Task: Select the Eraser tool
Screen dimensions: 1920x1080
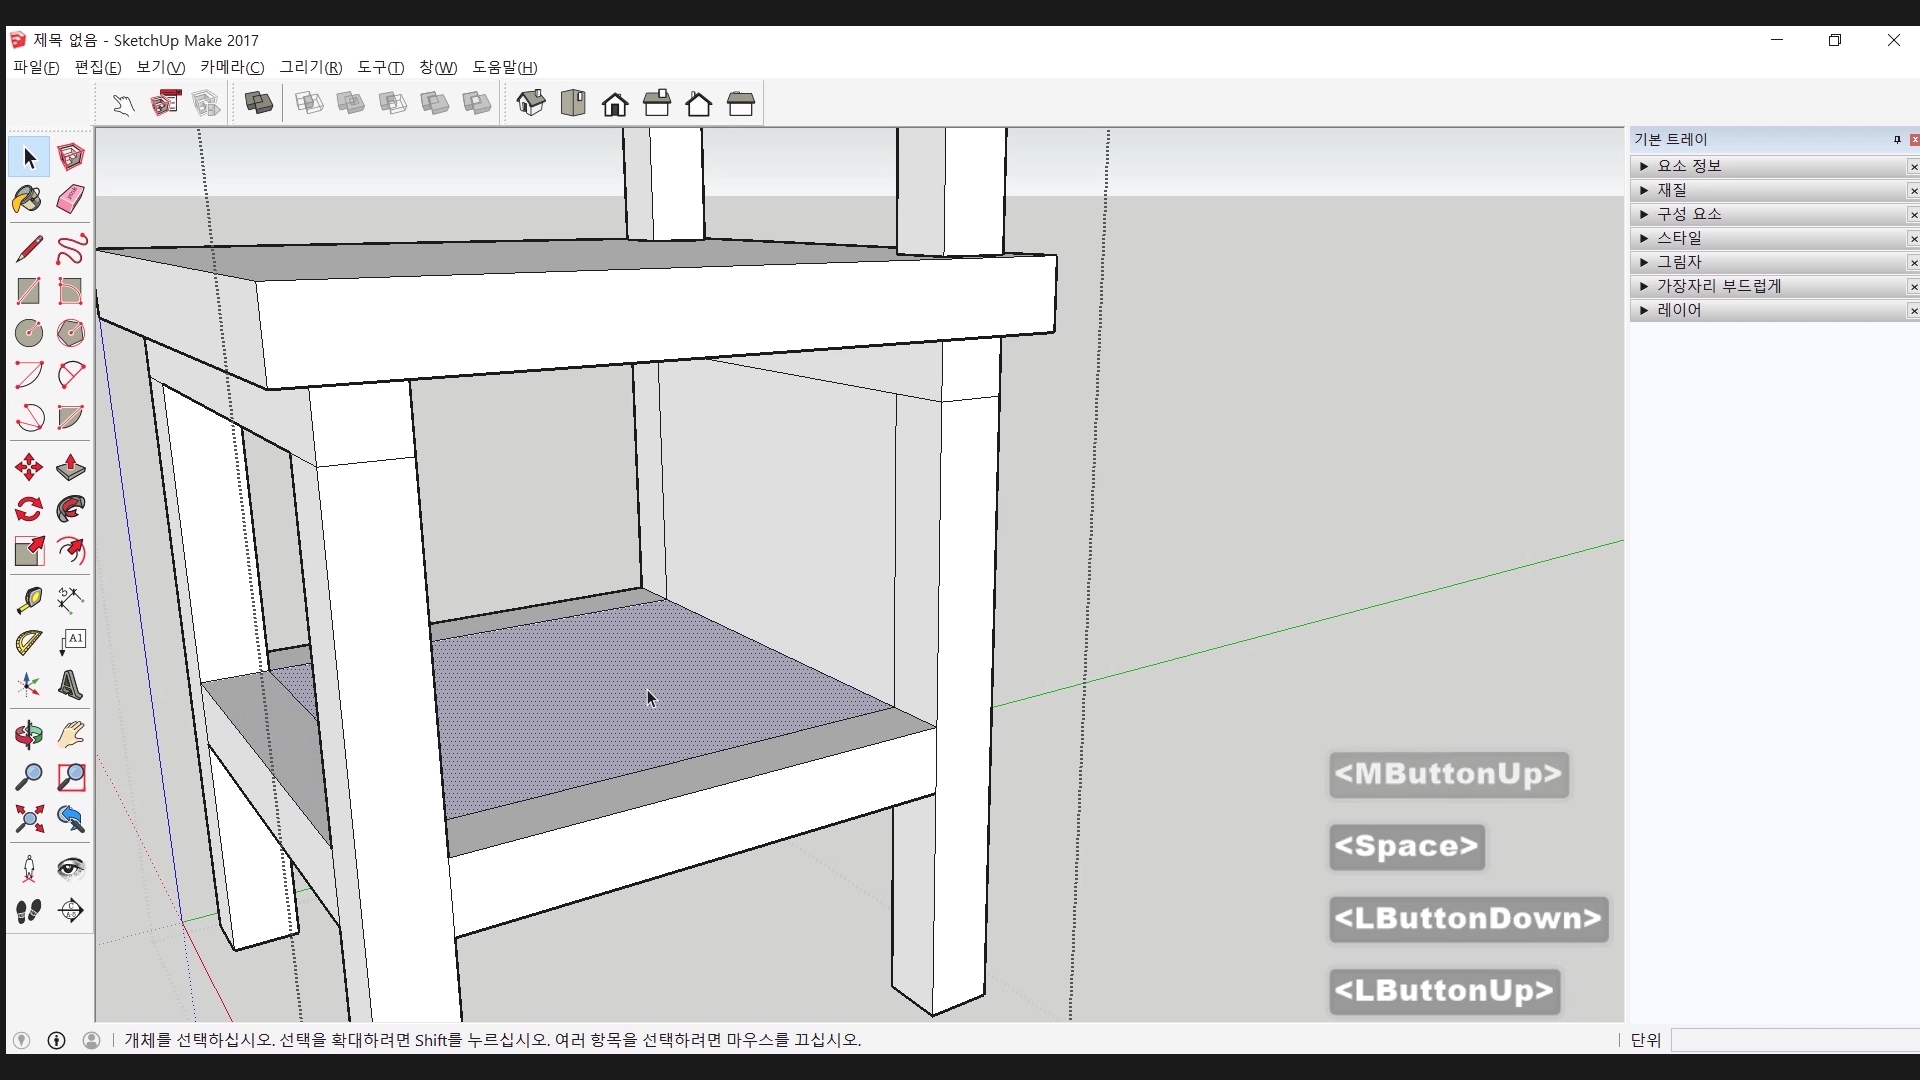Action: [70, 199]
